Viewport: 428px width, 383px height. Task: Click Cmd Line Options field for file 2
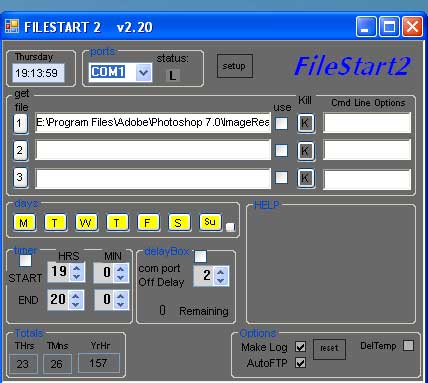coord(367,150)
